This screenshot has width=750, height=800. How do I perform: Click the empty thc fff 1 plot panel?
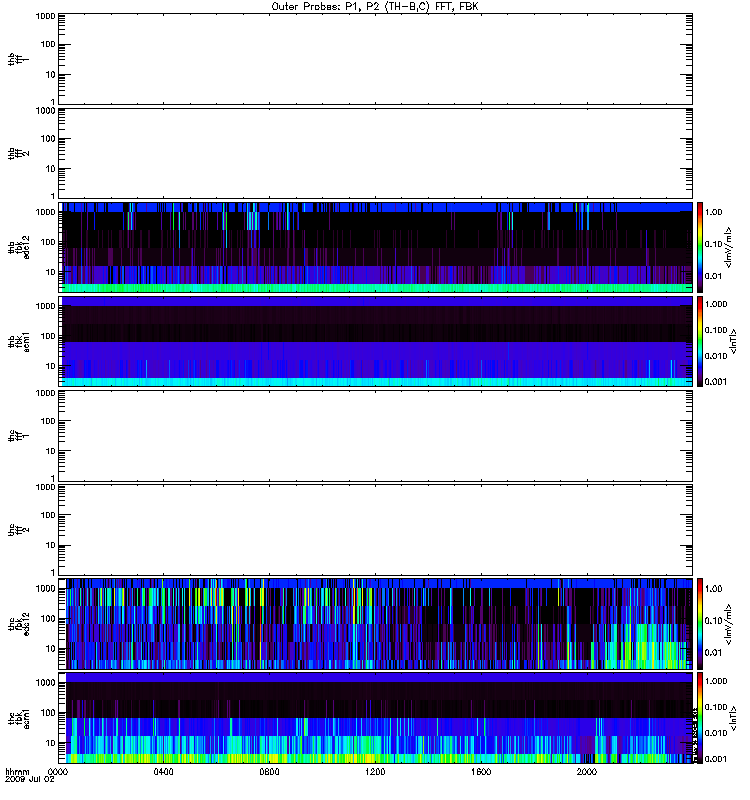pyautogui.click(x=376, y=436)
